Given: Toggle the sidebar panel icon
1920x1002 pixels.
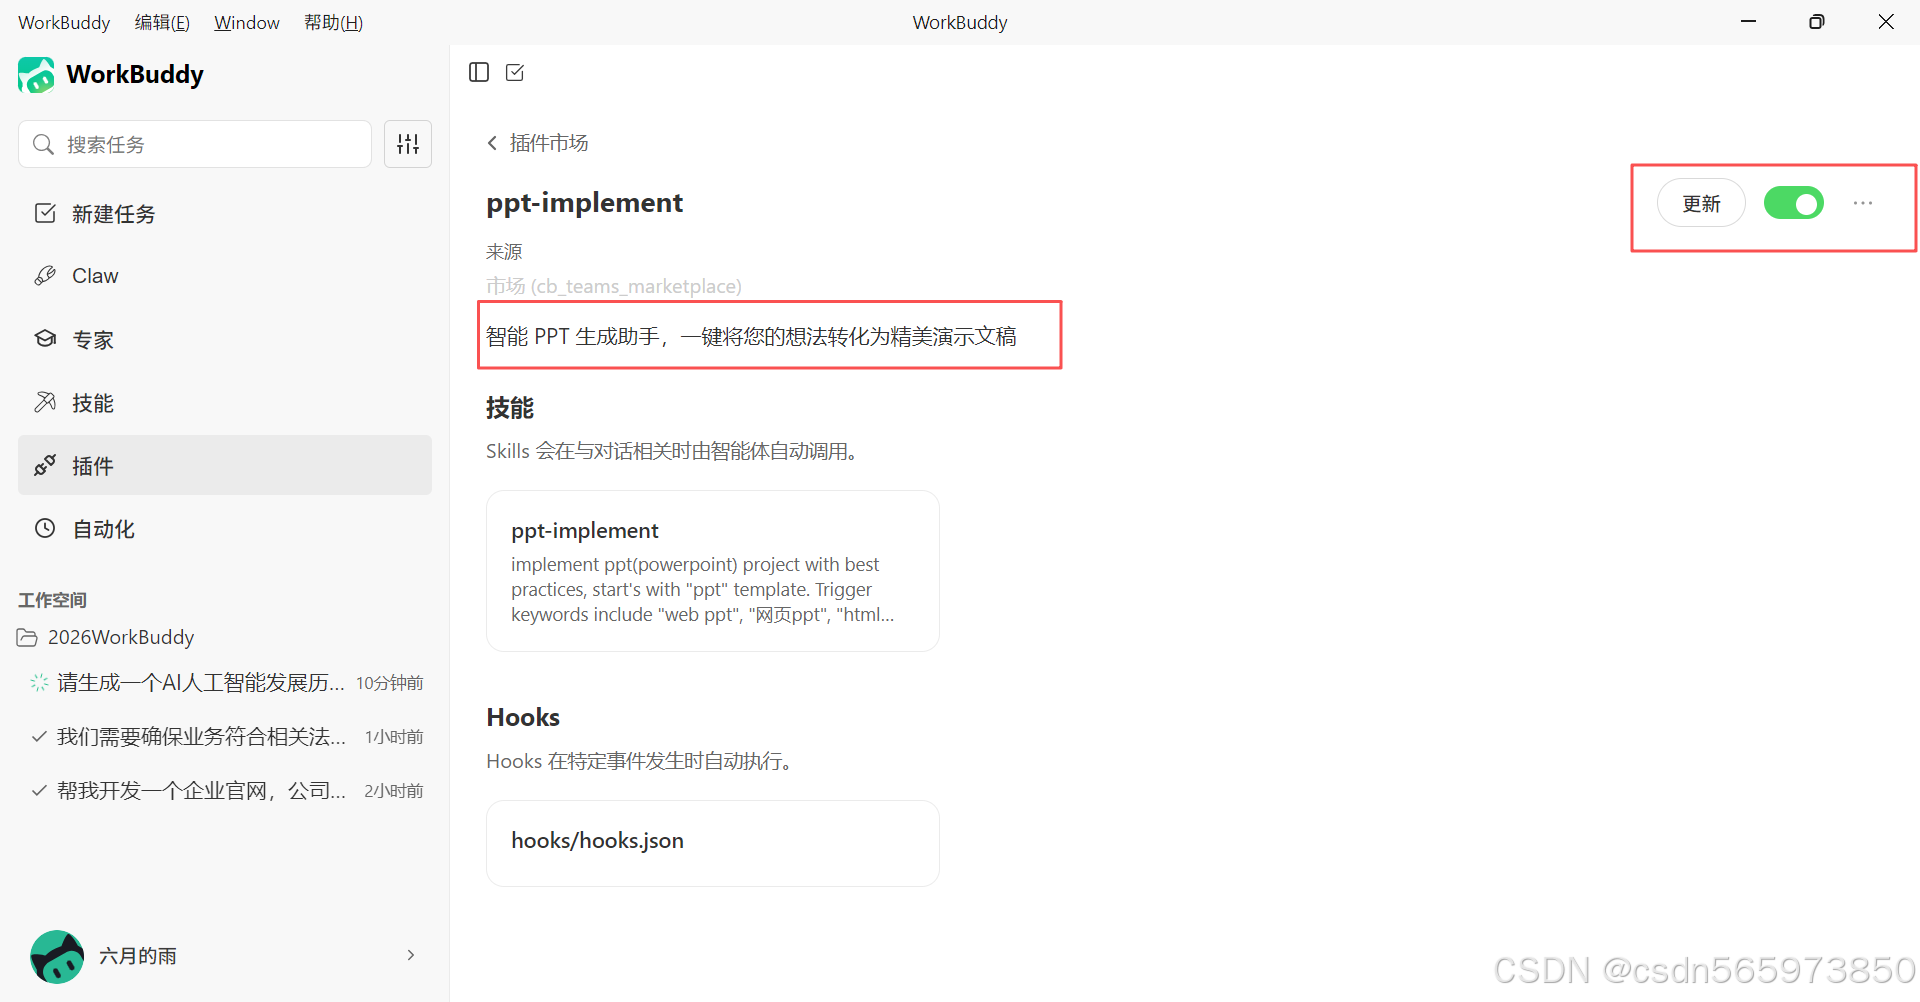Looking at the screenshot, I should [479, 72].
